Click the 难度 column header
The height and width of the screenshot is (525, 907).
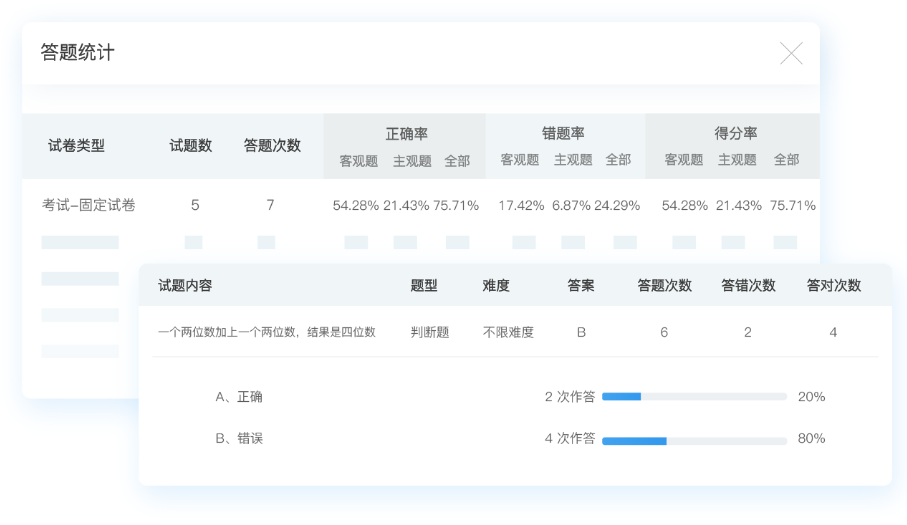click(496, 285)
